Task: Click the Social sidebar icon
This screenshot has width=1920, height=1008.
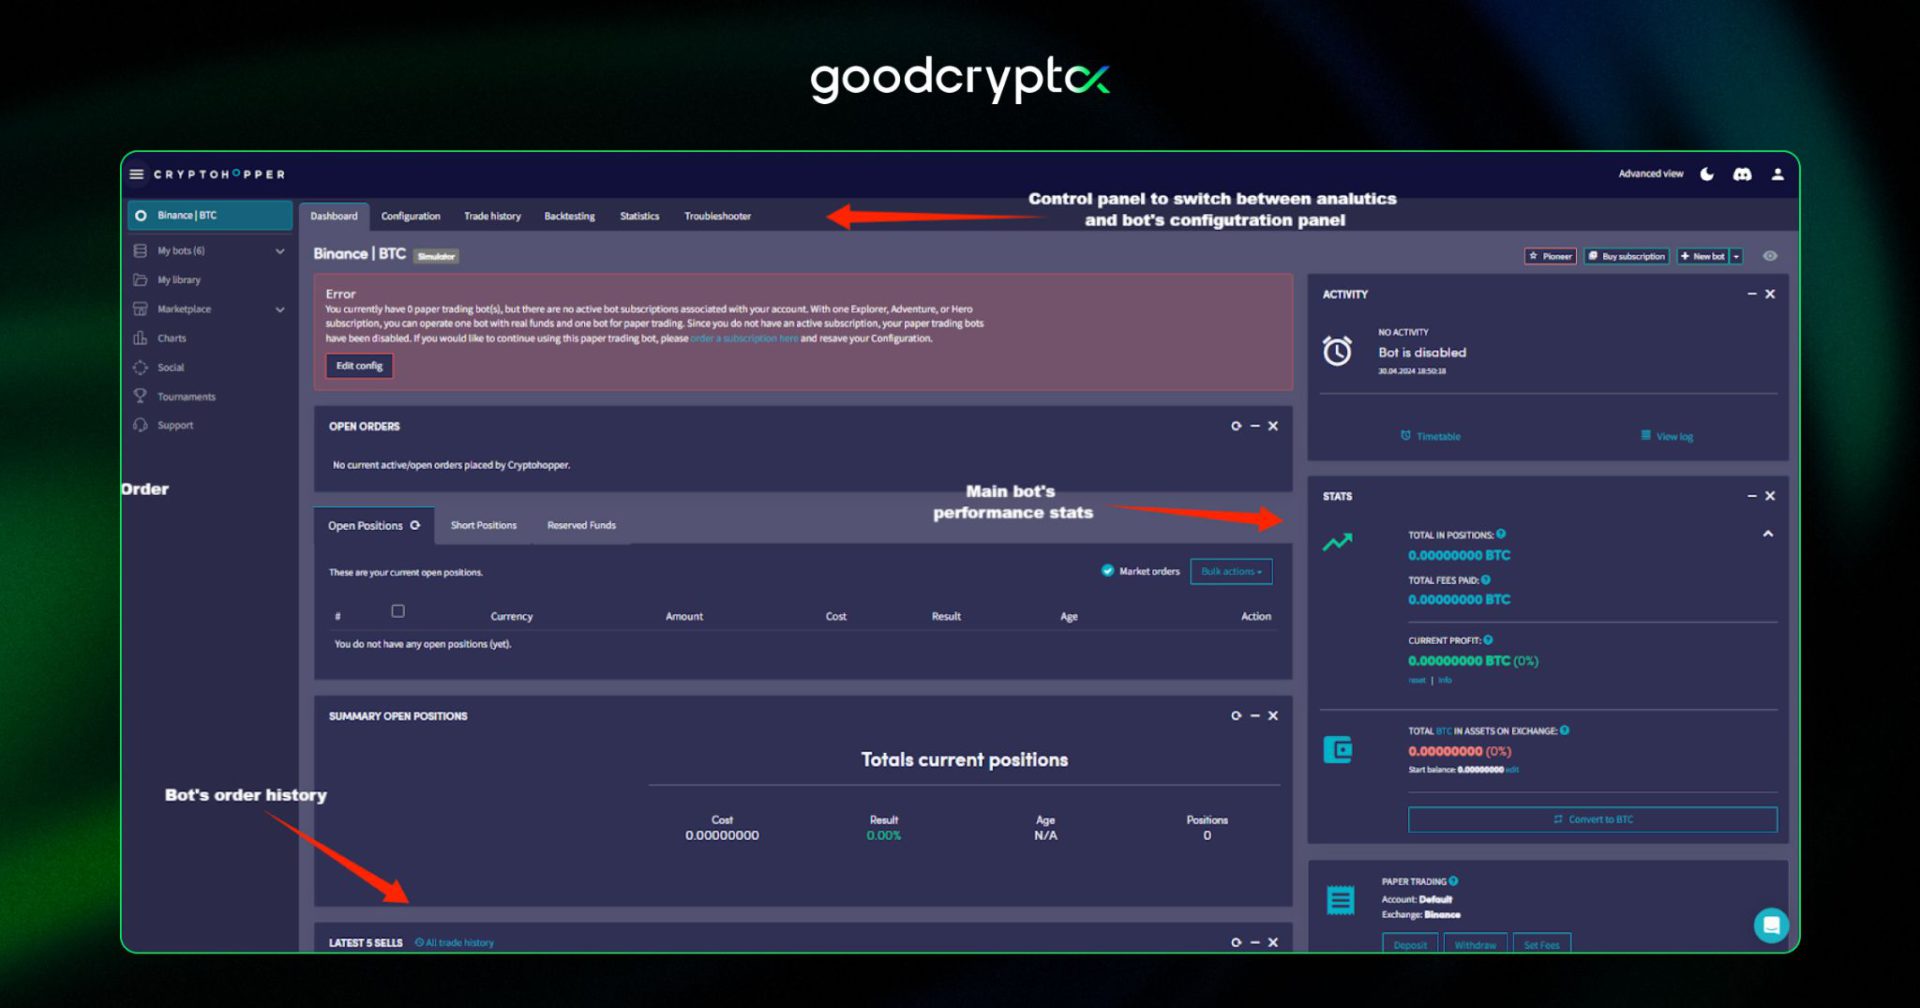Action: coord(140,367)
